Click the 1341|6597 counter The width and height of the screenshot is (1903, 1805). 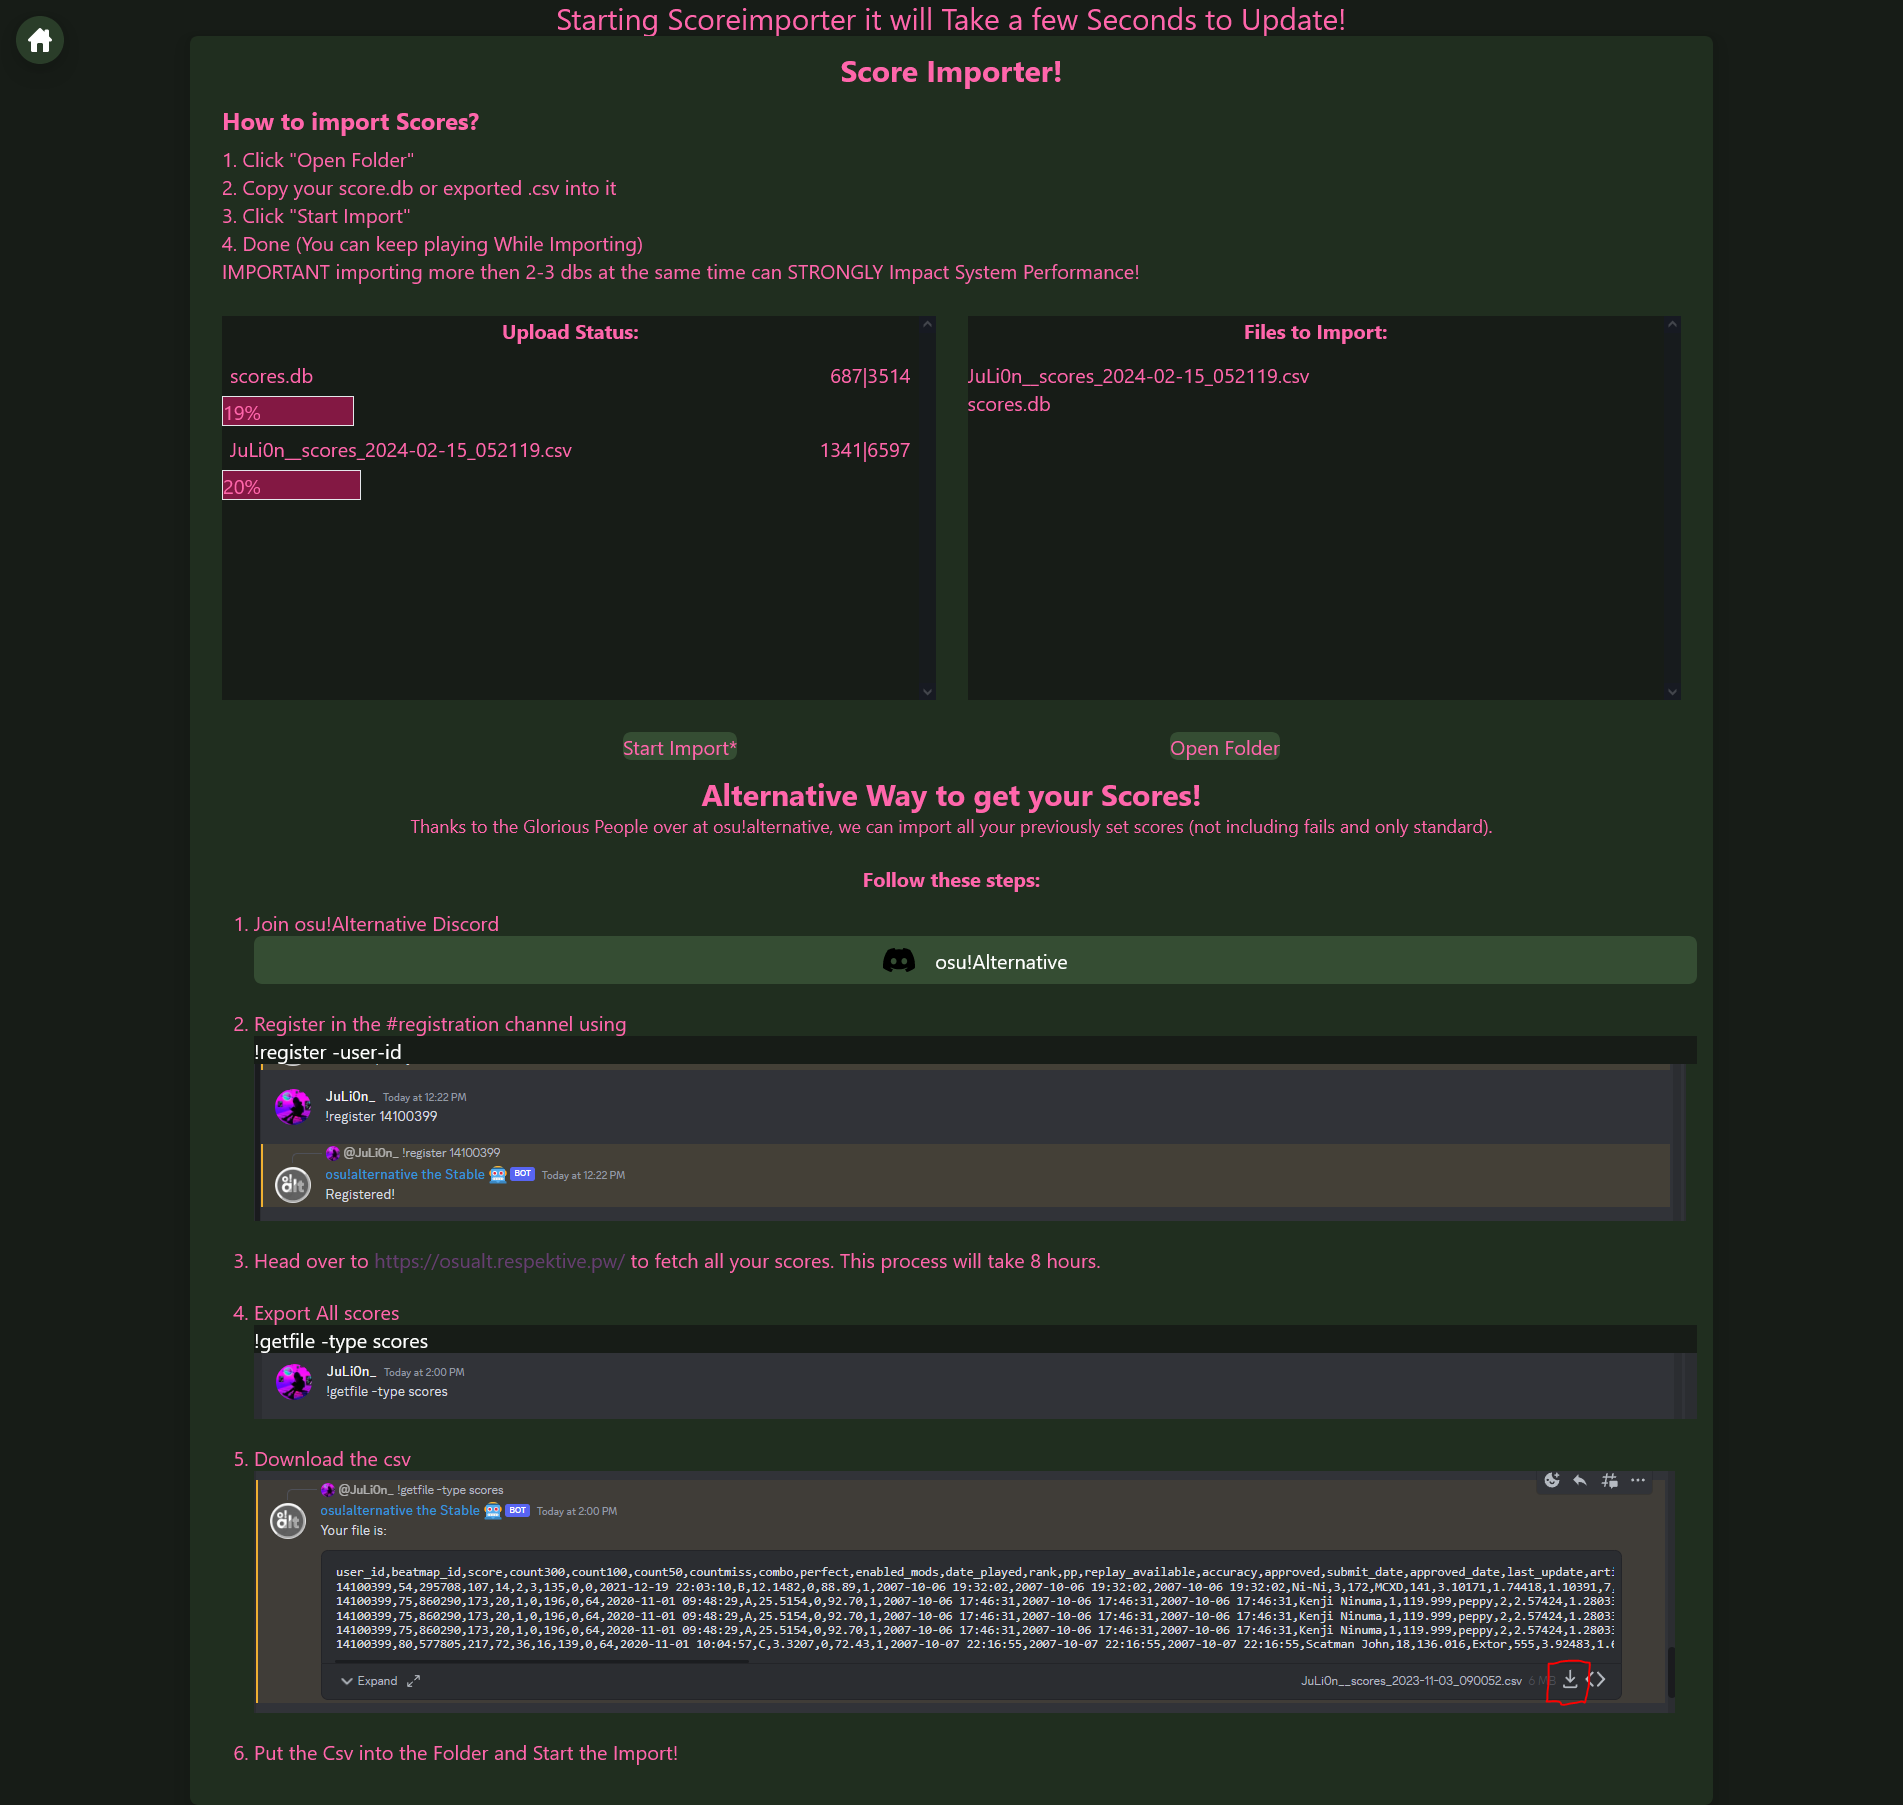[x=865, y=450]
